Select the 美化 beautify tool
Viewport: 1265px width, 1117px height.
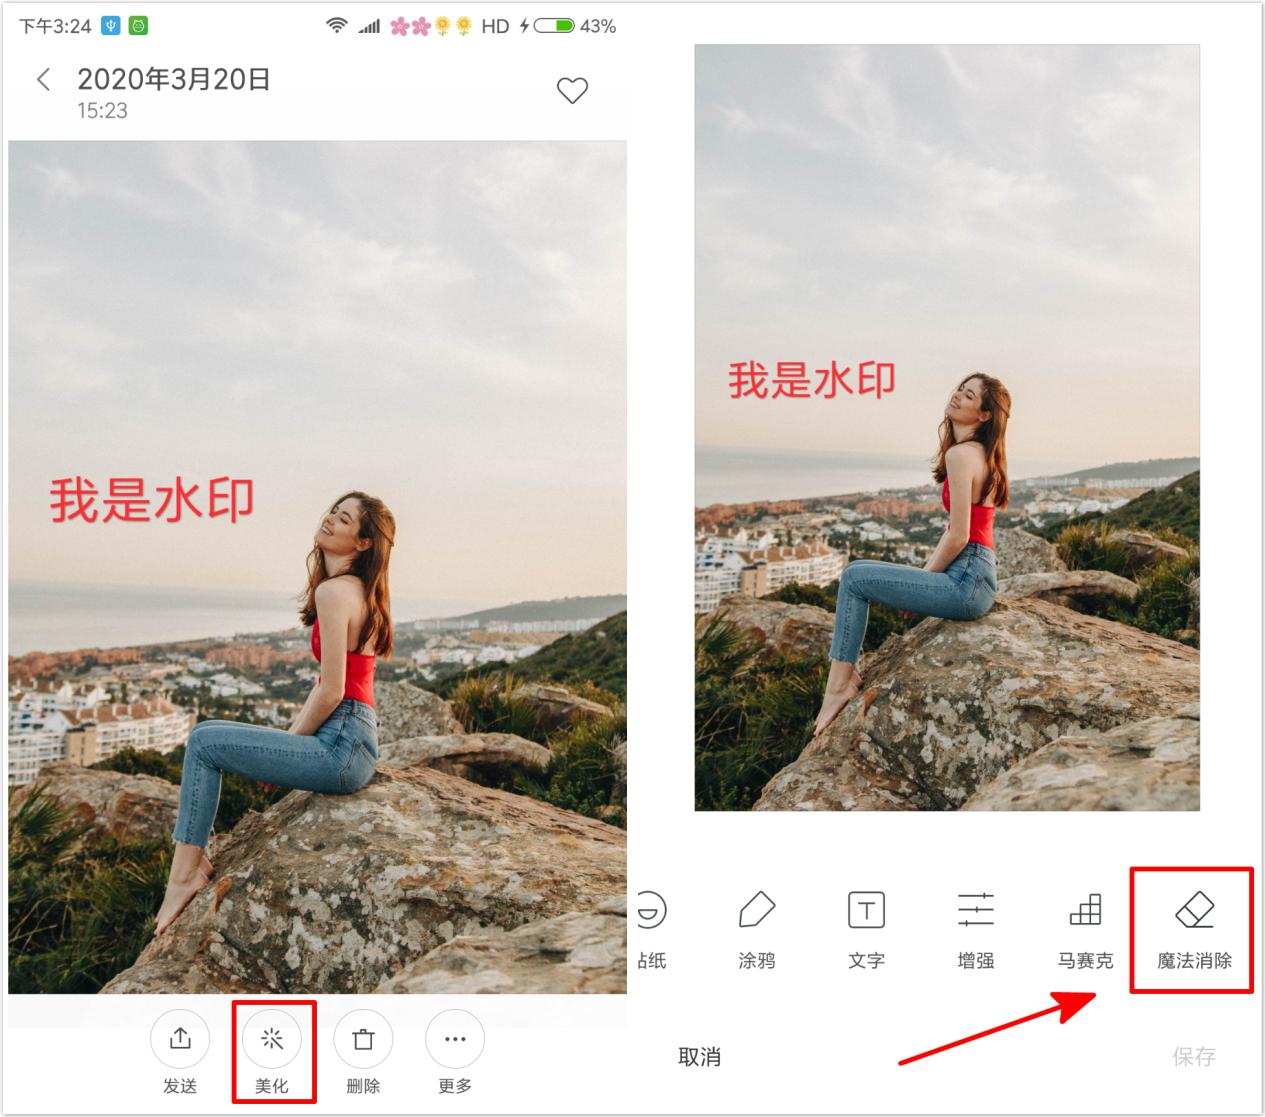pyautogui.click(x=272, y=1053)
